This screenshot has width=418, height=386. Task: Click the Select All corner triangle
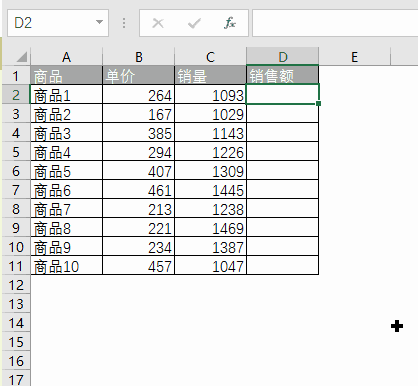click(x=22, y=57)
